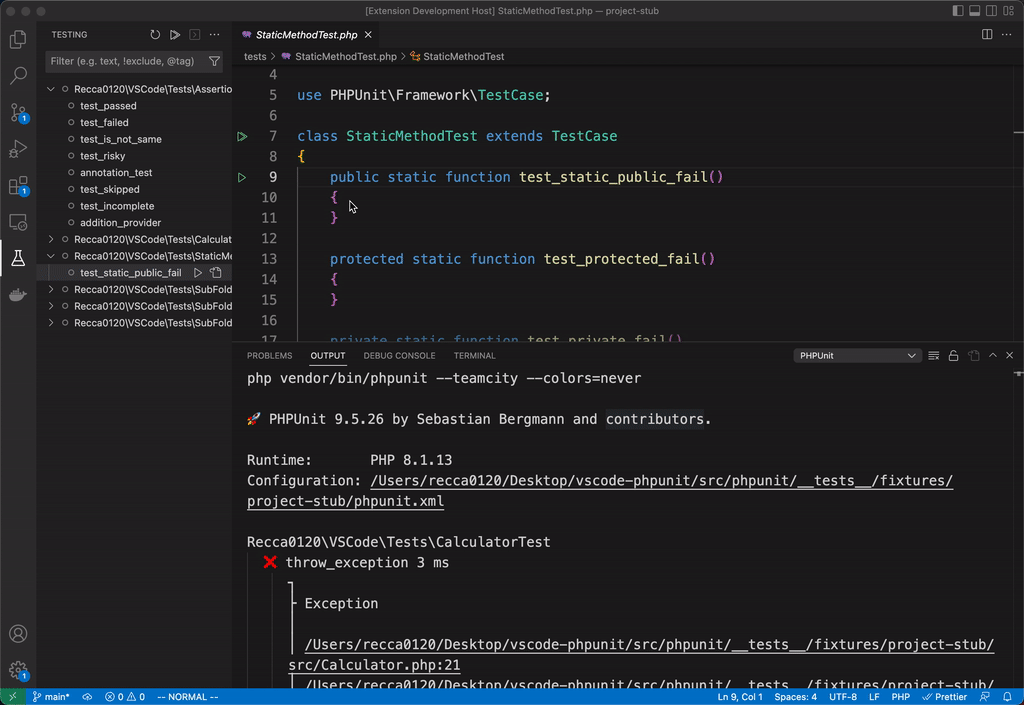Close the bottom panel
The image size is (1024, 705).
click(x=1010, y=356)
